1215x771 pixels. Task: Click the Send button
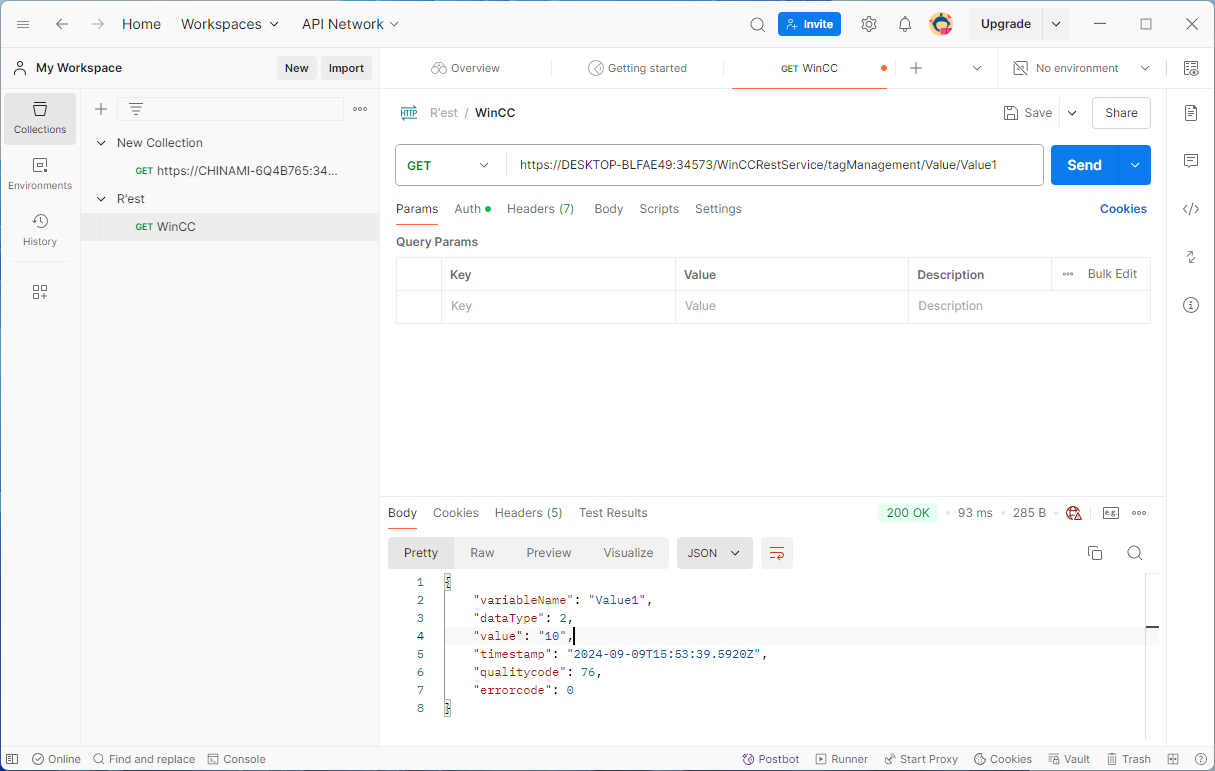tap(1084, 165)
